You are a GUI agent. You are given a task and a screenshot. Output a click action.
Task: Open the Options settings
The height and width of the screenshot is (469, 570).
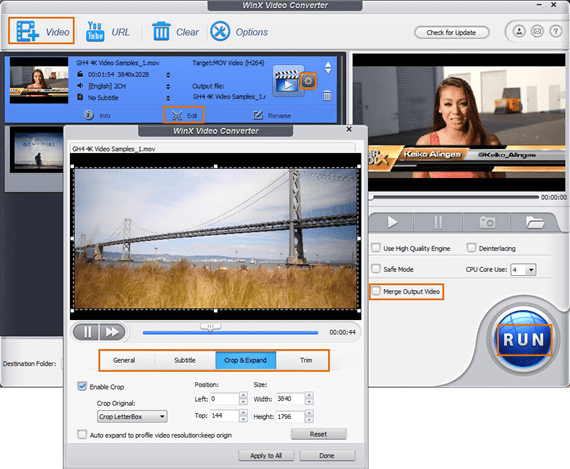tap(240, 32)
